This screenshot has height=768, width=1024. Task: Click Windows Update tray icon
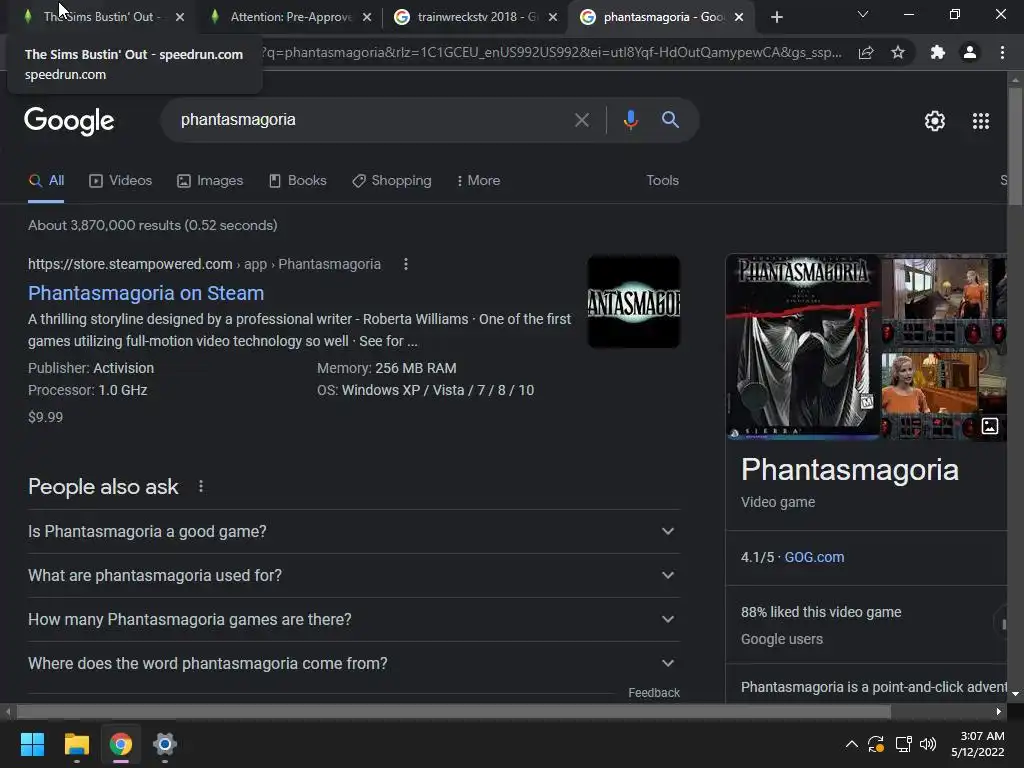[x=876, y=744]
